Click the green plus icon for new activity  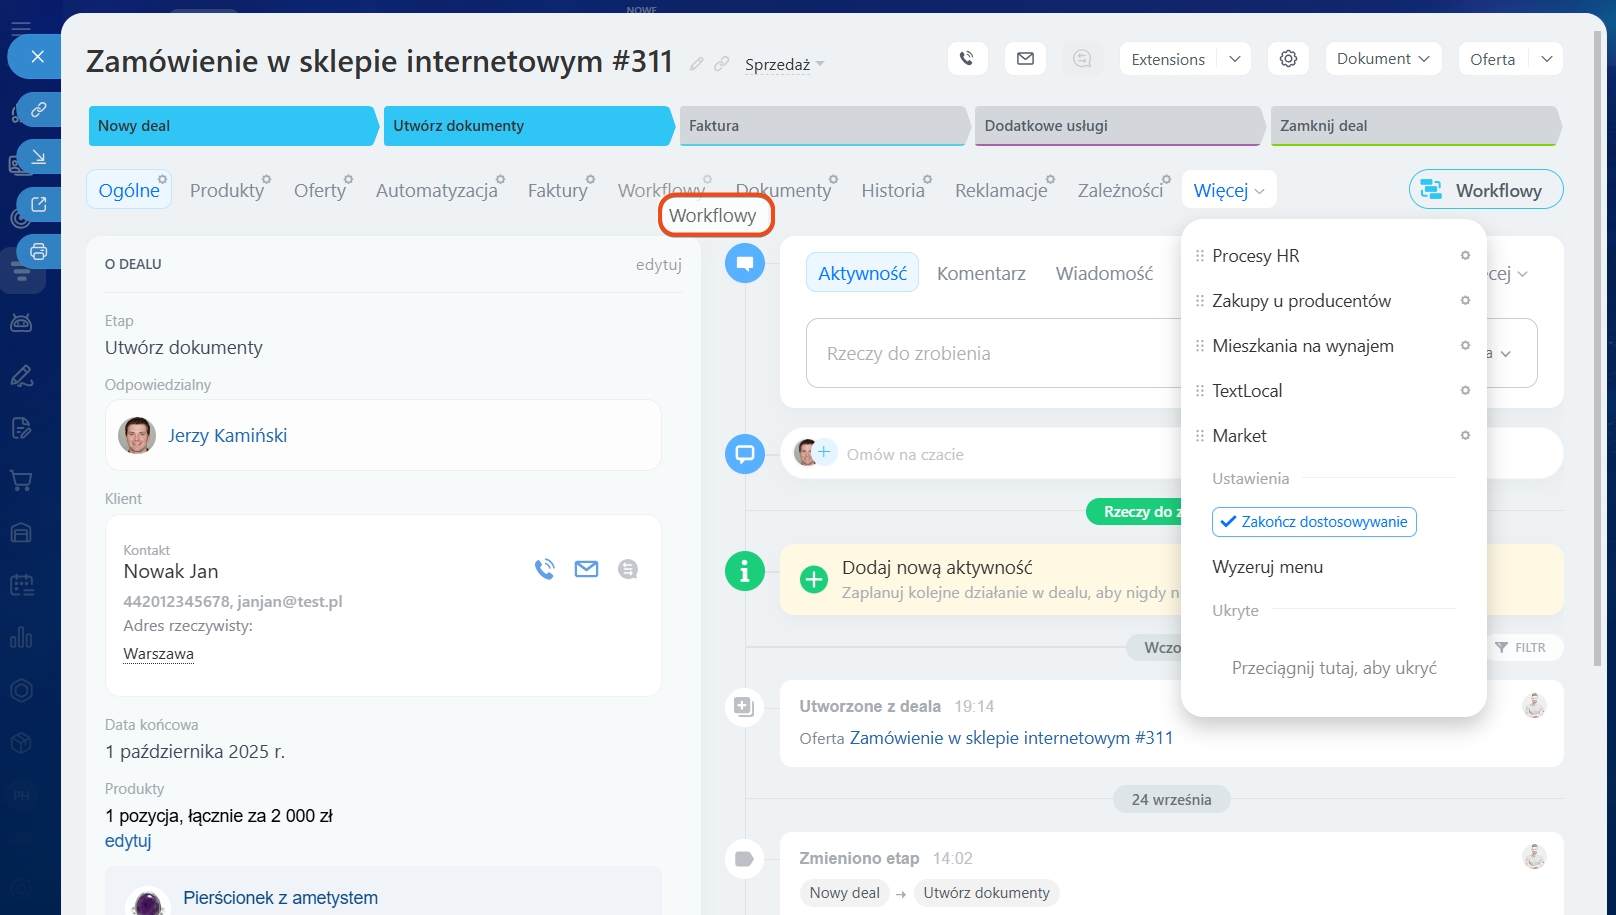[814, 579]
